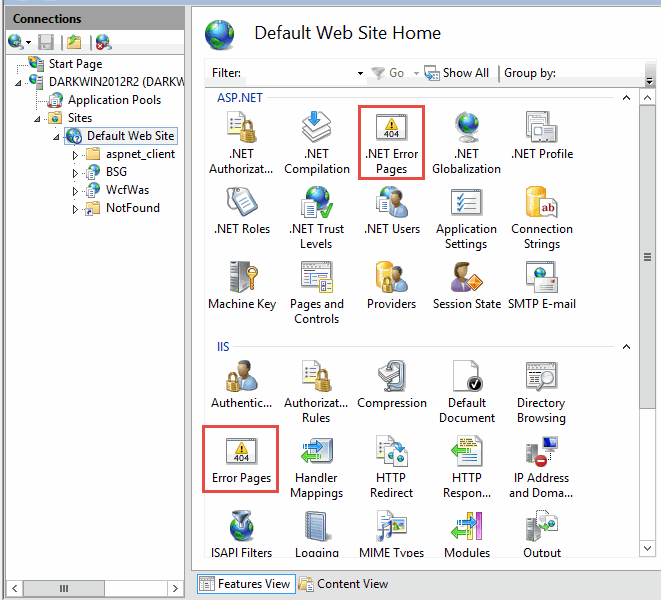This screenshot has height=600, width=661.
Task: Open .NET Globalization feature
Action: (466, 143)
